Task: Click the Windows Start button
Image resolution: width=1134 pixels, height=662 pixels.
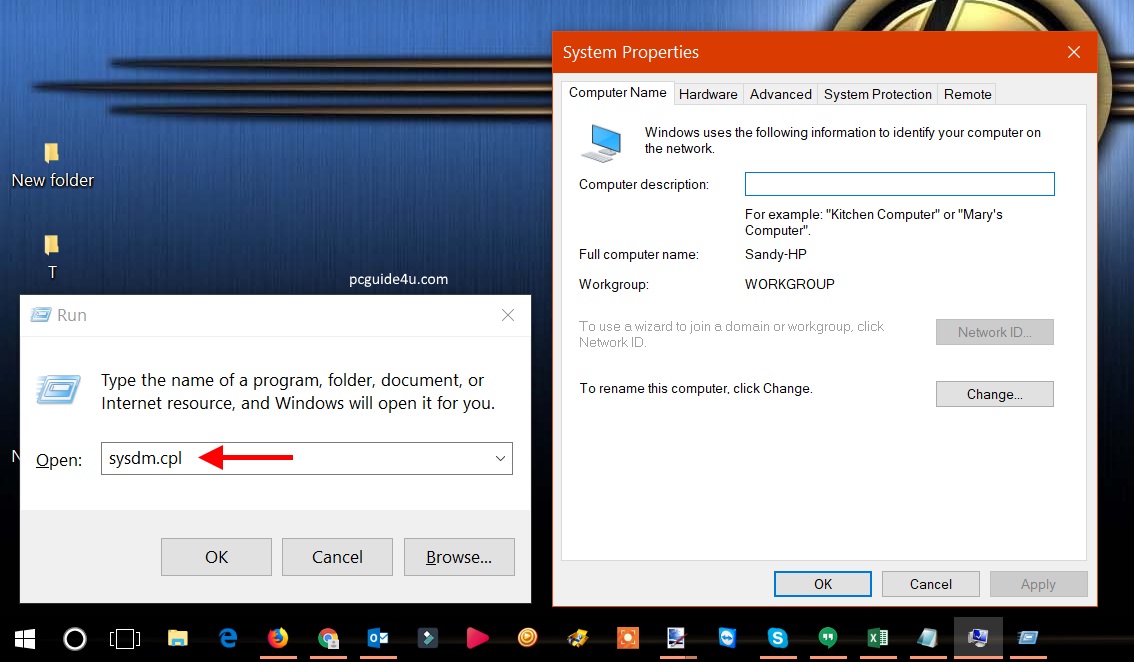Action: tap(24, 638)
